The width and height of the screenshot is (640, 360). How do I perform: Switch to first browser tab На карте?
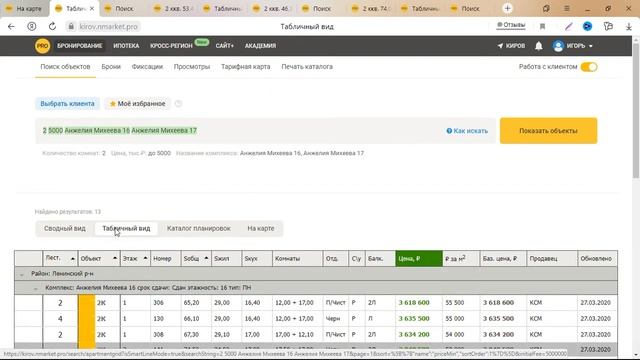click(x=24, y=8)
